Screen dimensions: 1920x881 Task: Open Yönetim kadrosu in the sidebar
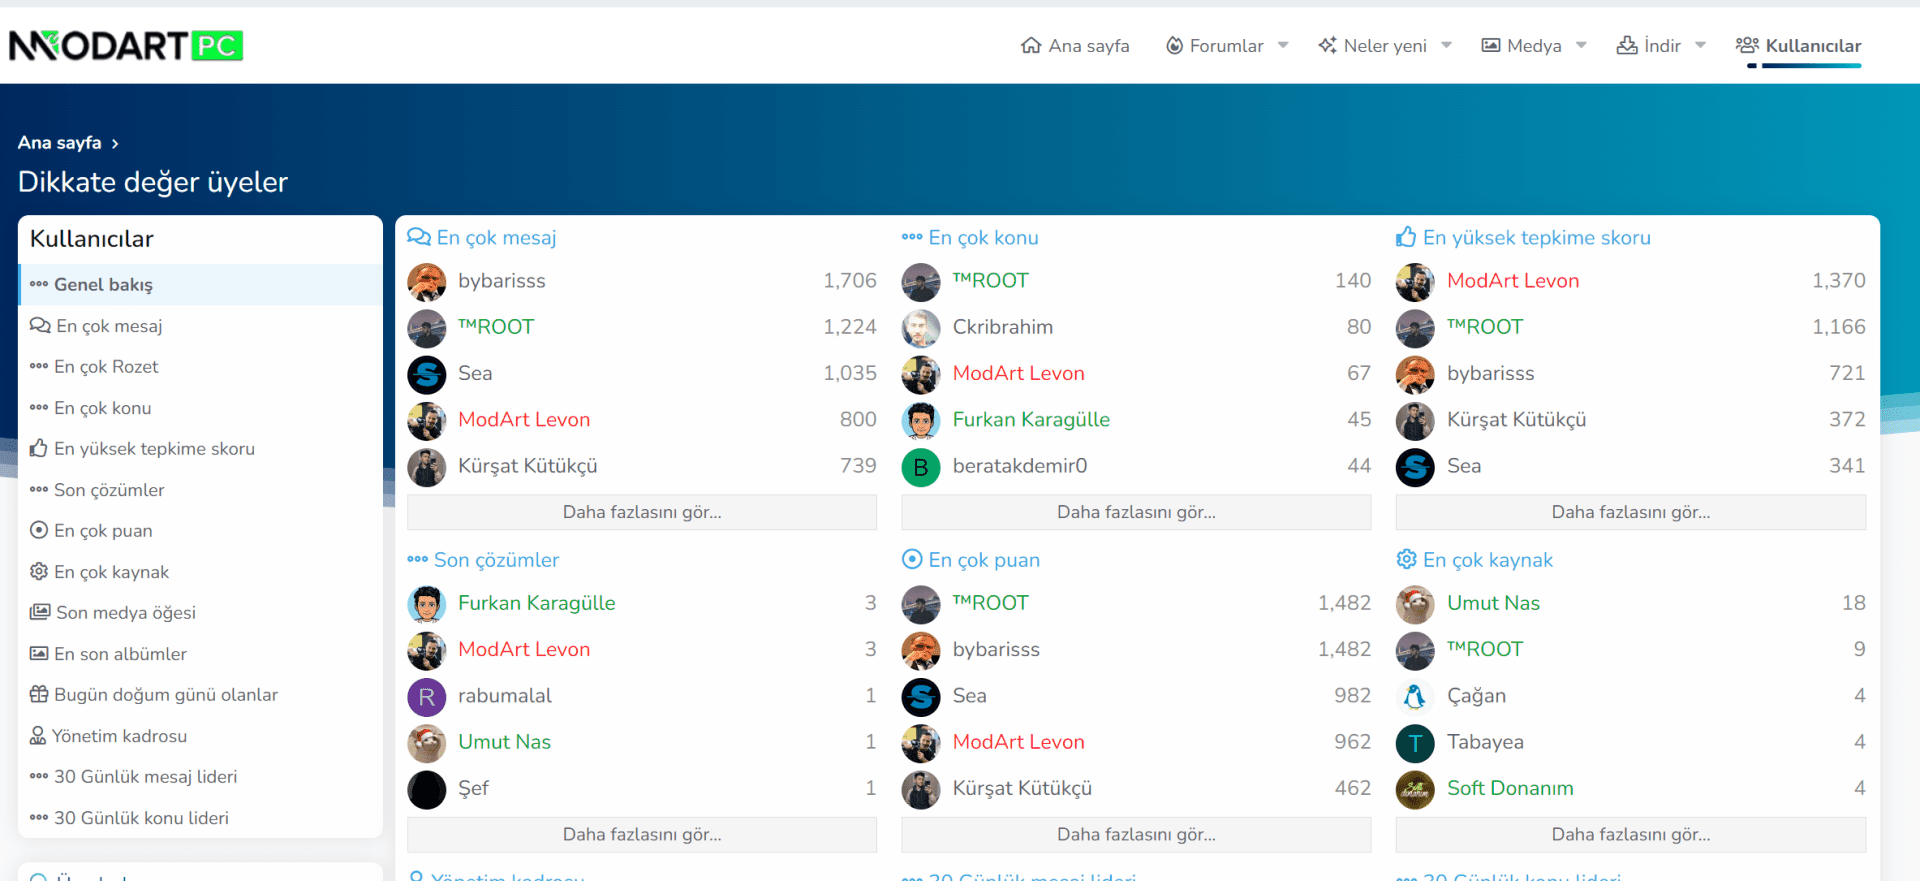coord(119,736)
